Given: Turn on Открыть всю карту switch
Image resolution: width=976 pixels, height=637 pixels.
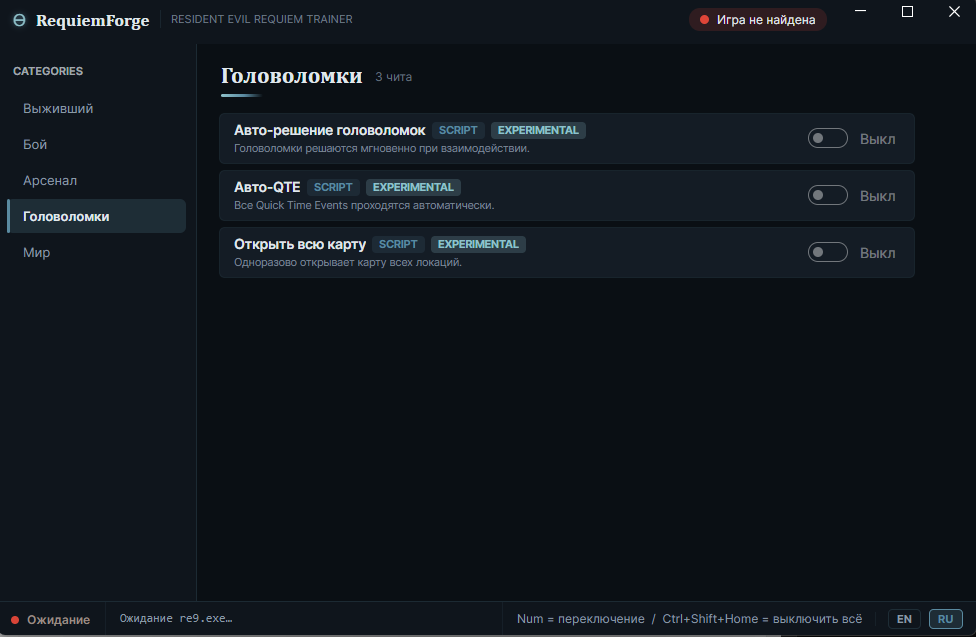Looking at the screenshot, I should (827, 252).
